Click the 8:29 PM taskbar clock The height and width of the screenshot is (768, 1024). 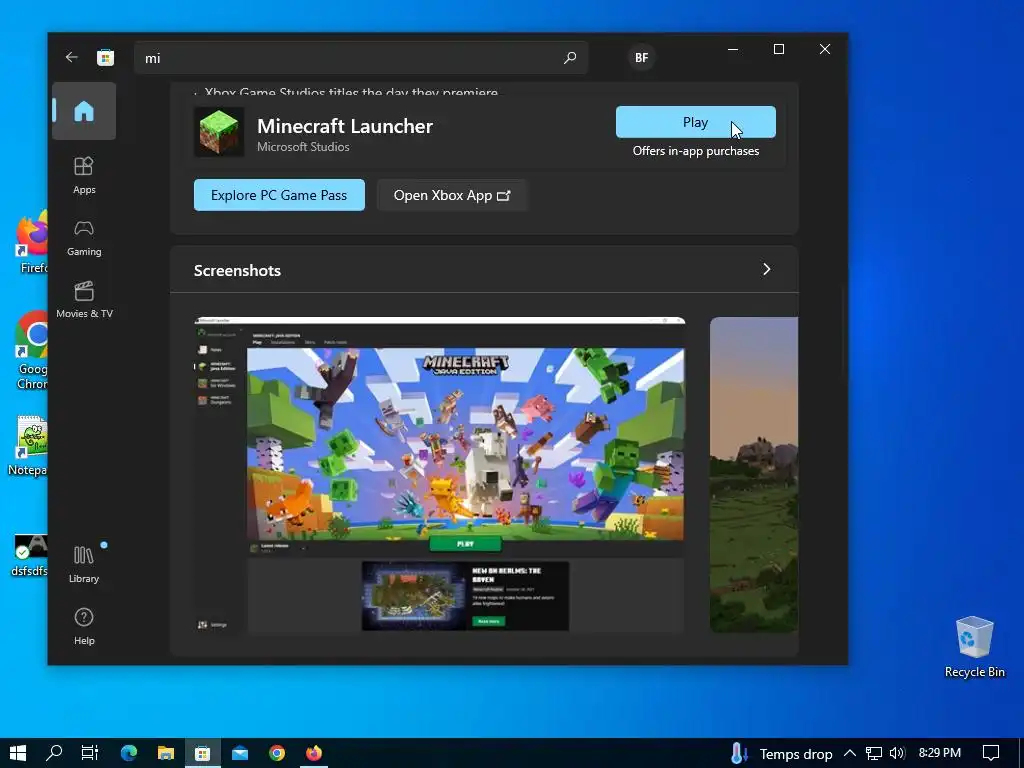(x=940, y=753)
